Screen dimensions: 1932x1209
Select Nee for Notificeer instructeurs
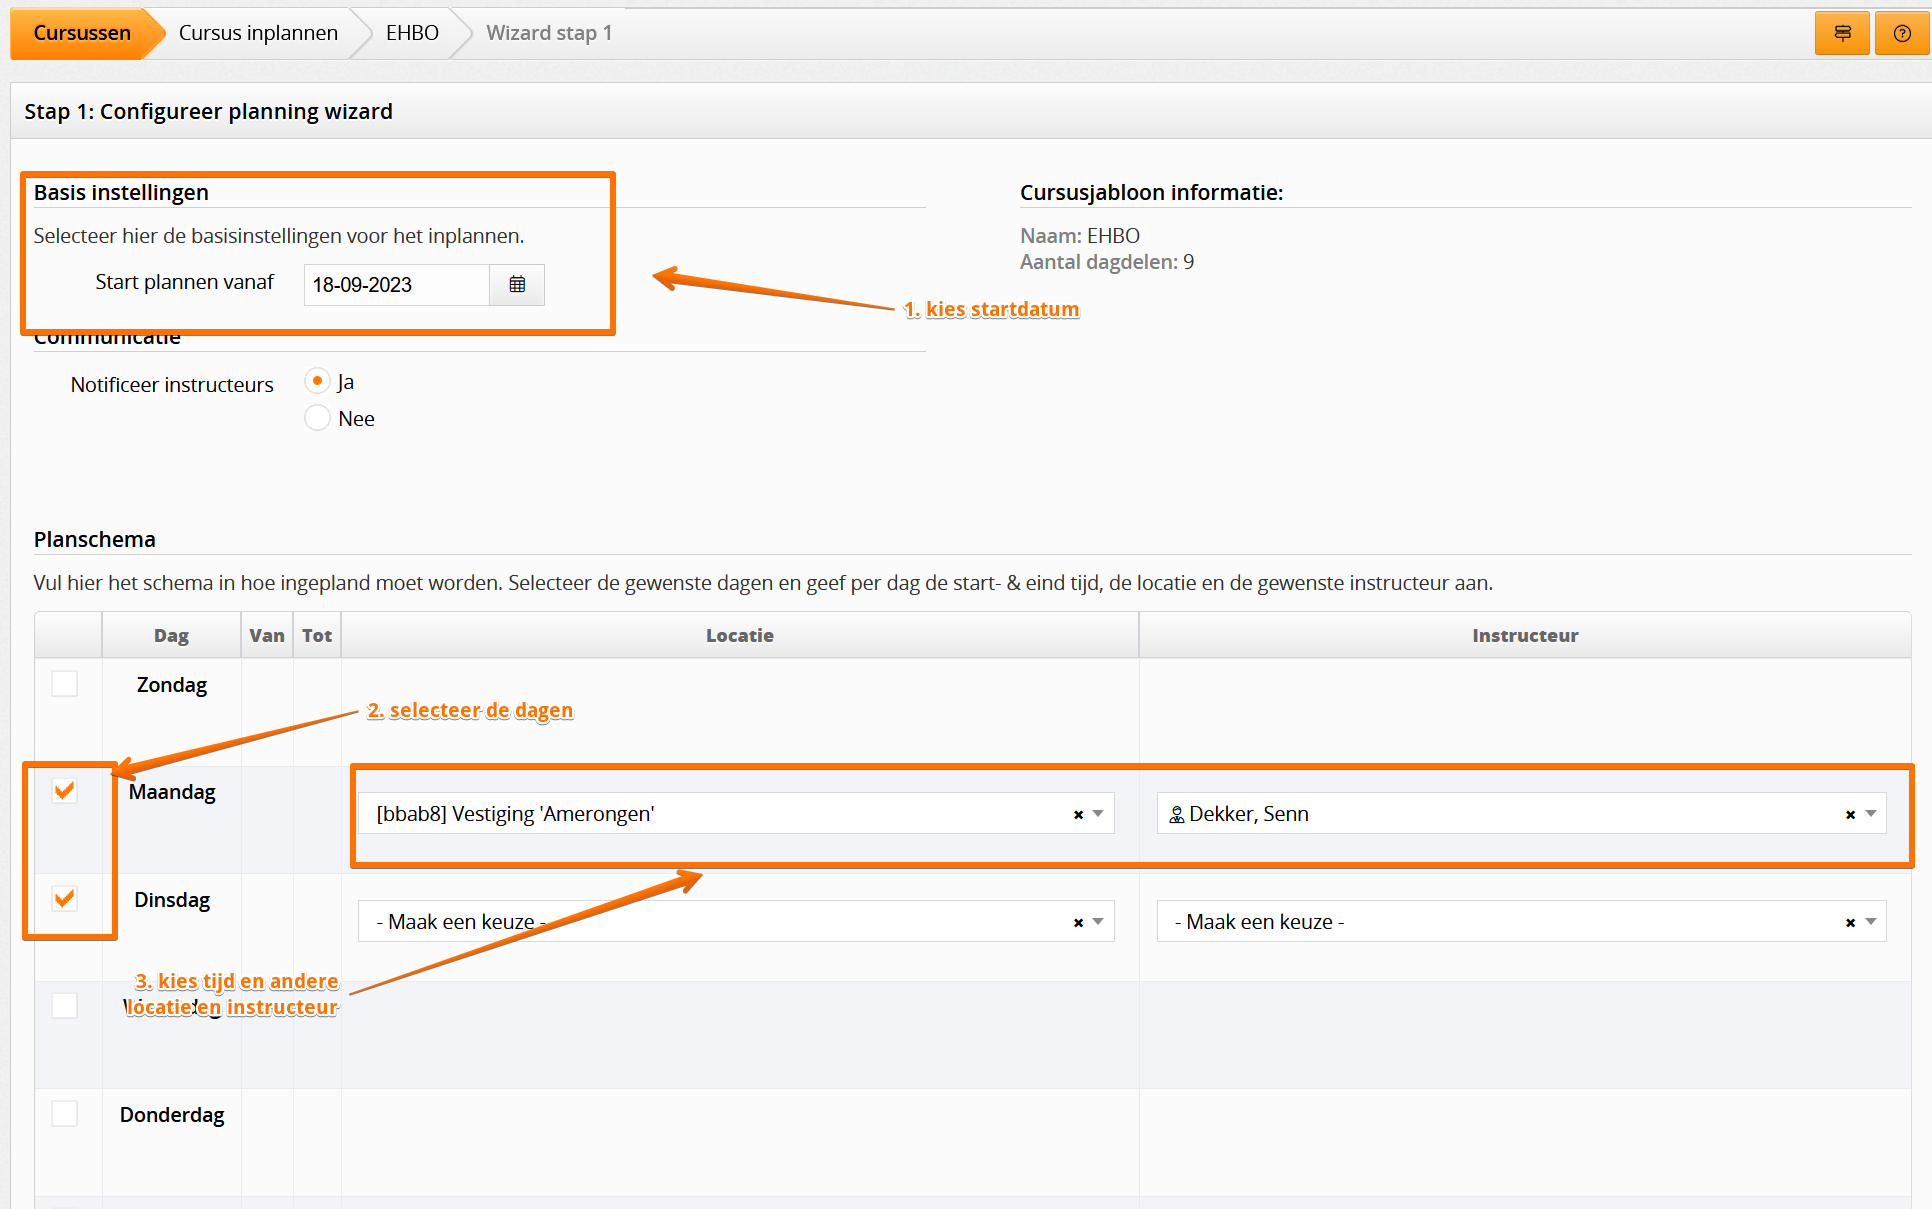(317, 418)
